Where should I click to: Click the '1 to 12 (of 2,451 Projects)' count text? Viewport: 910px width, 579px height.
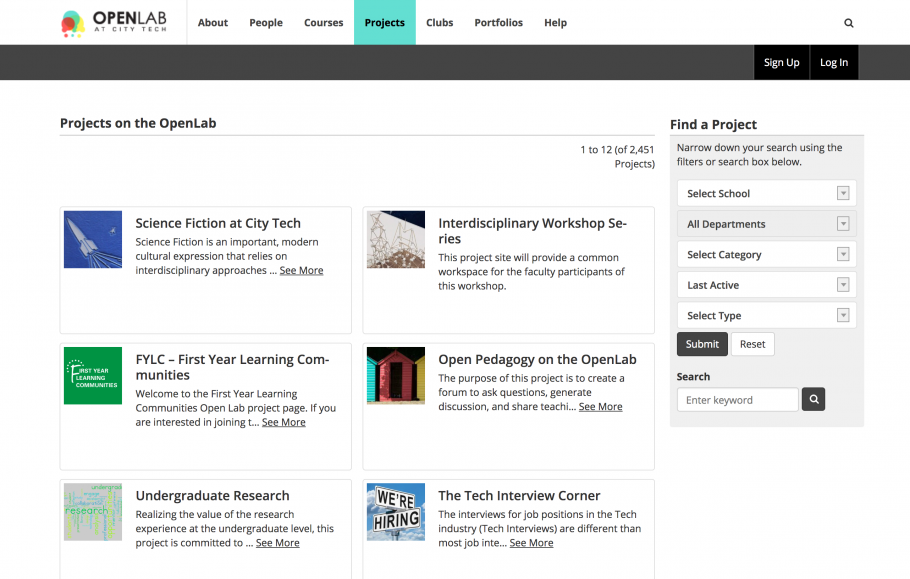618,157
